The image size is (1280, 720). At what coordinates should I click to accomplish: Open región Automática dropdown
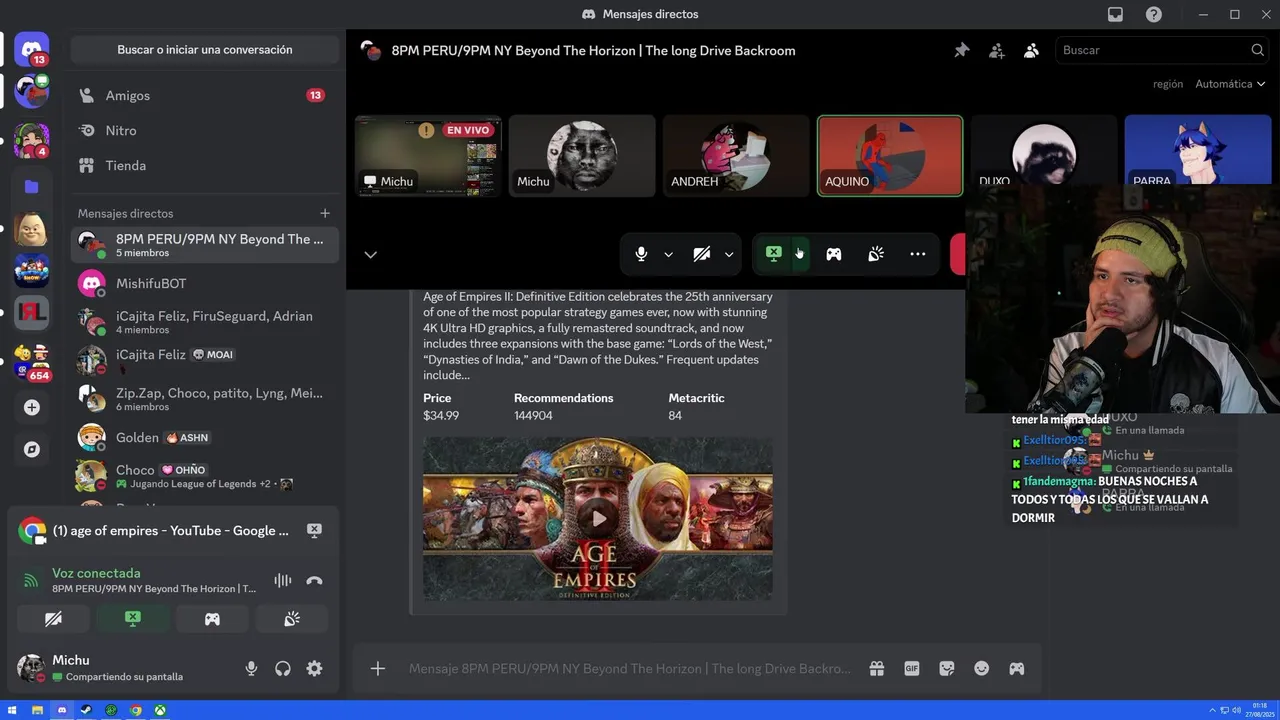coord(1229,84)
